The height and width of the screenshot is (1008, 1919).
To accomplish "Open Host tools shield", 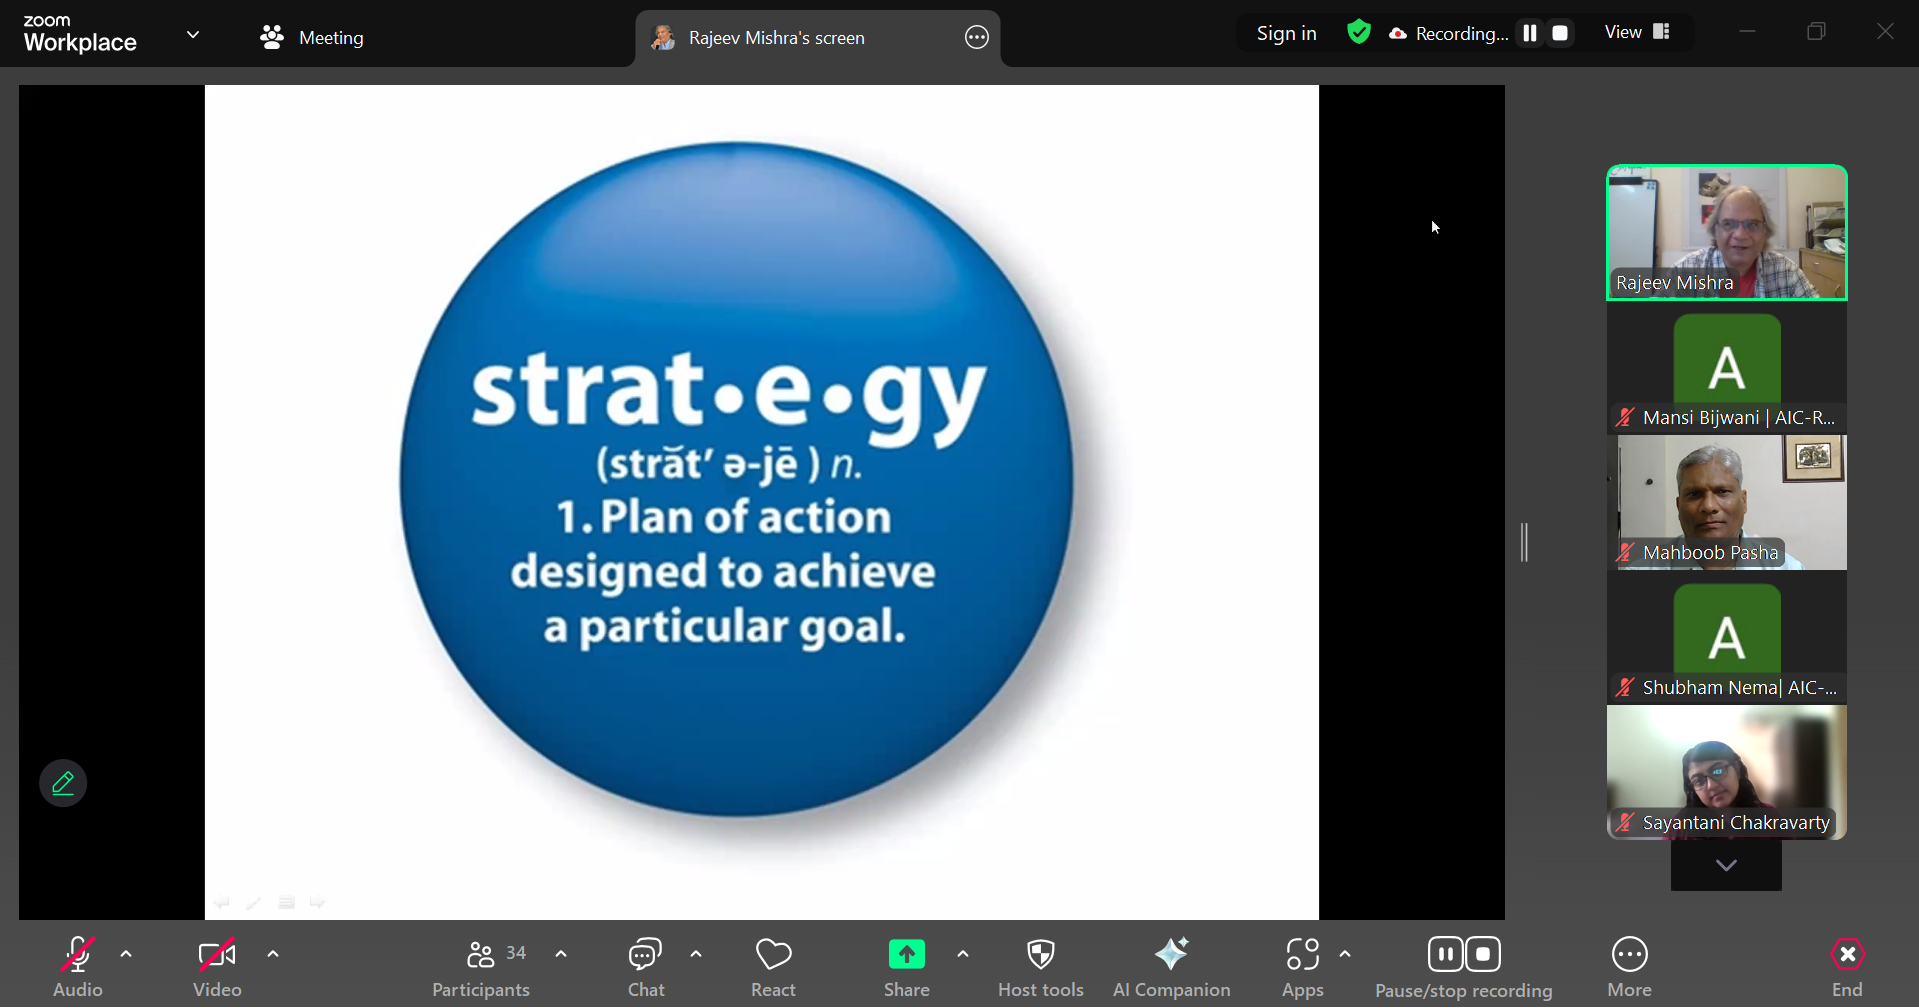I will (1040, 966).
